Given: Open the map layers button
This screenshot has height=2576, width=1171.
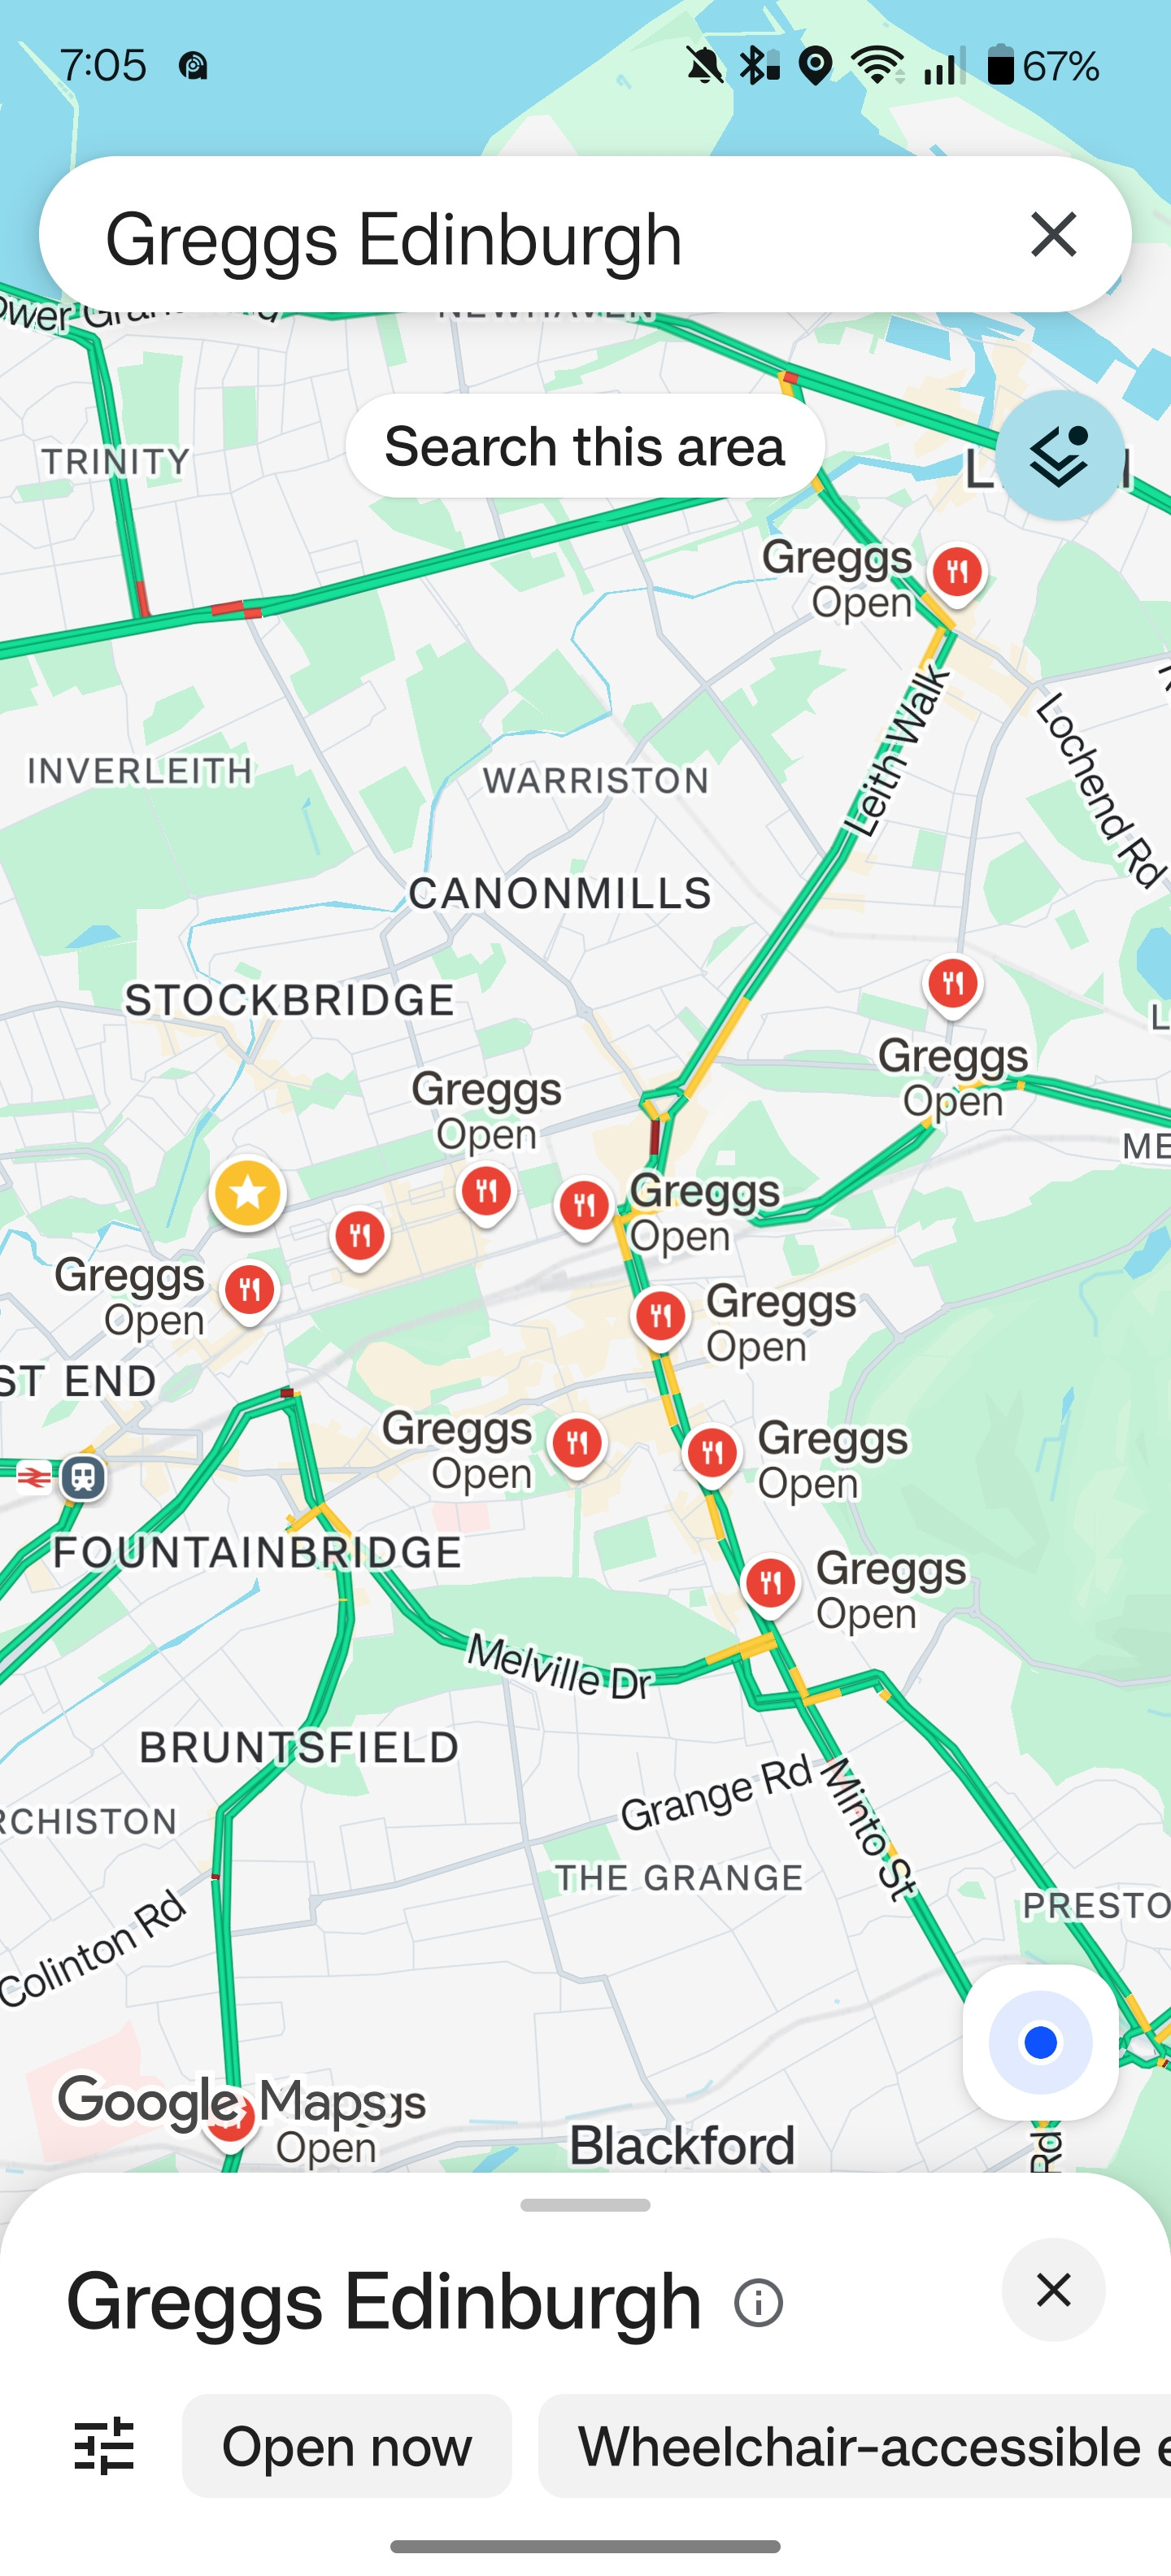Looking at the screenshot, I should click(1059, 455).
